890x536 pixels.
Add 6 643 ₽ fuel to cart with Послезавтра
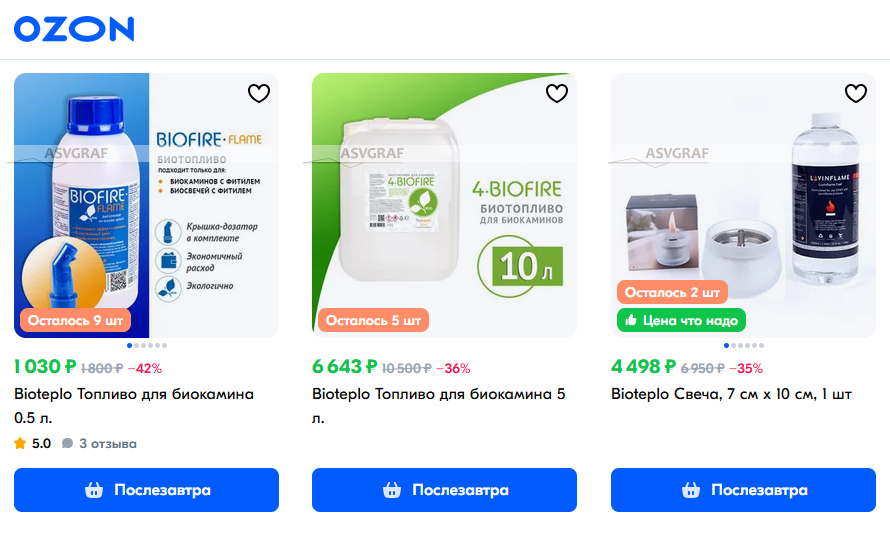pyautogui.click(x=444, y=490)
